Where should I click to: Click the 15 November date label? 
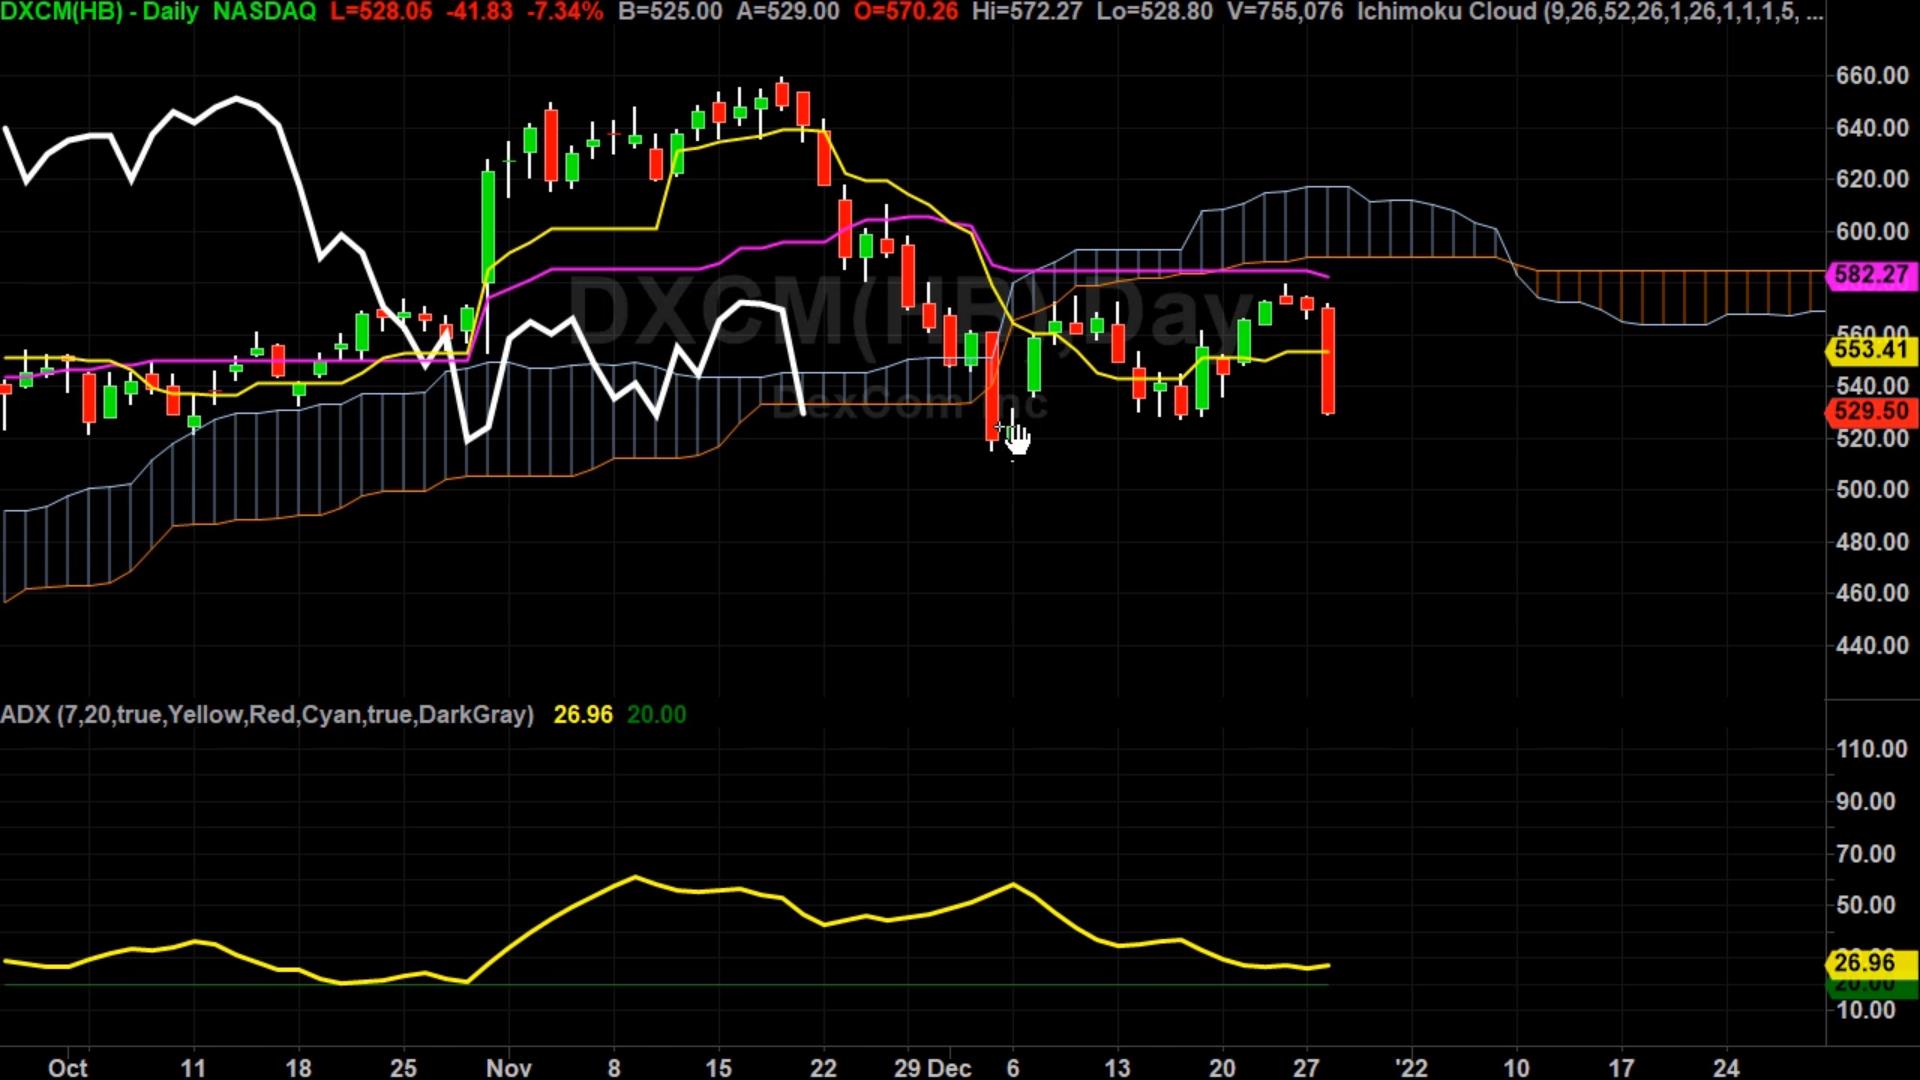[718, 1067]
